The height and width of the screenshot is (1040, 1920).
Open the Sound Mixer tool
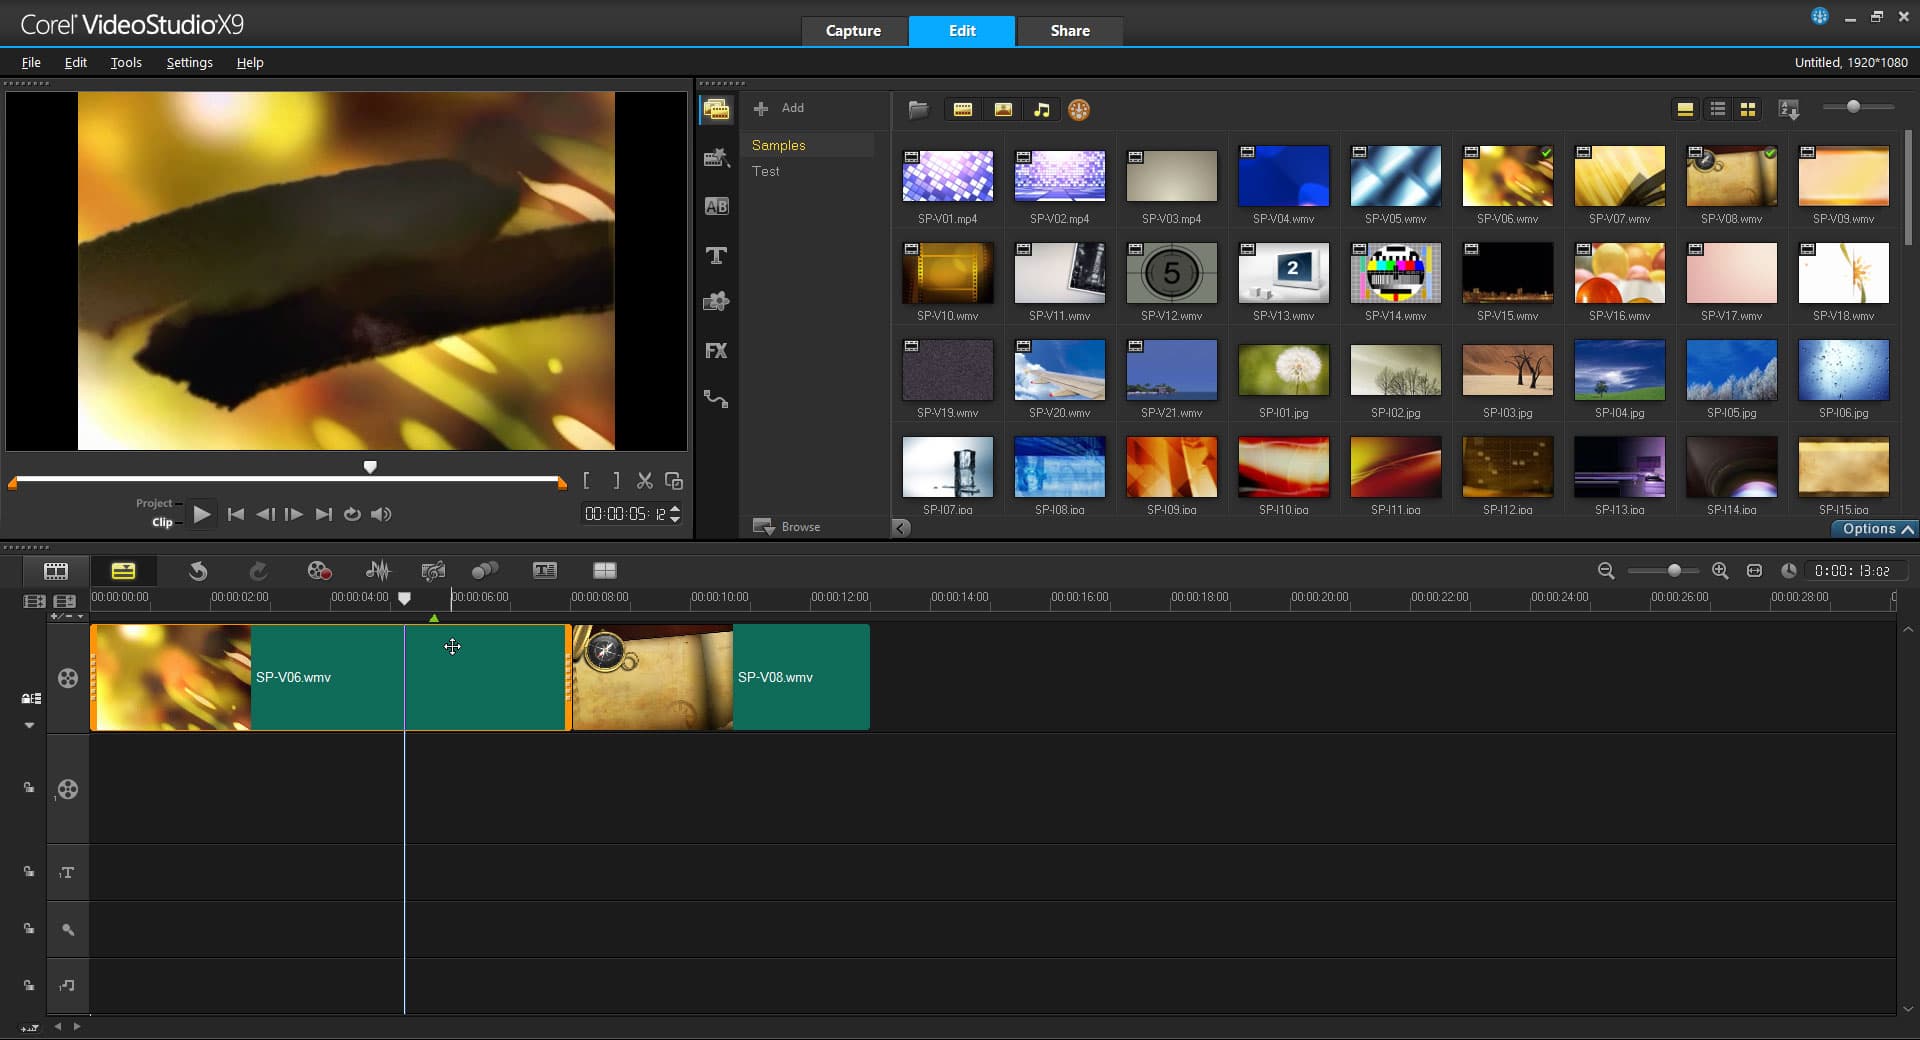pyautogui.click(x=378, y=571)
